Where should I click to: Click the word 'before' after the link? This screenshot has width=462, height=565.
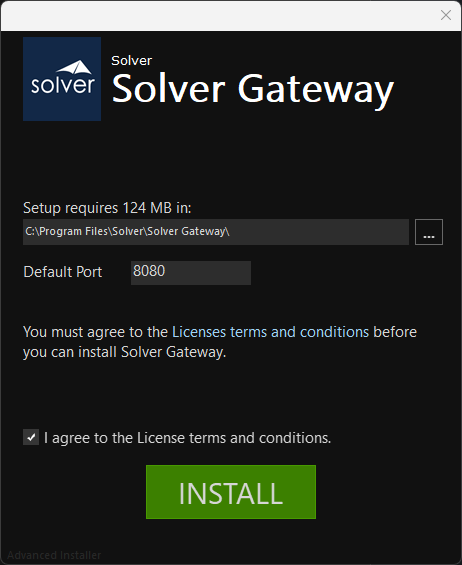[x=395, y=332]
